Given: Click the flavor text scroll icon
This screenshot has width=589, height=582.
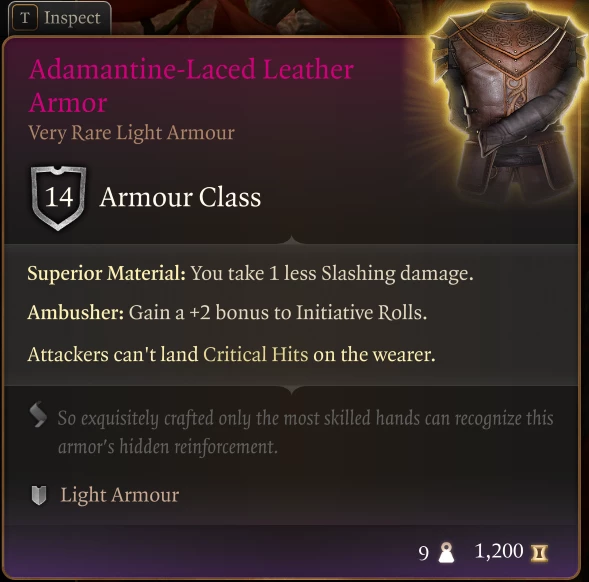Looking at the screenshot, I should (x=38, y=414).
